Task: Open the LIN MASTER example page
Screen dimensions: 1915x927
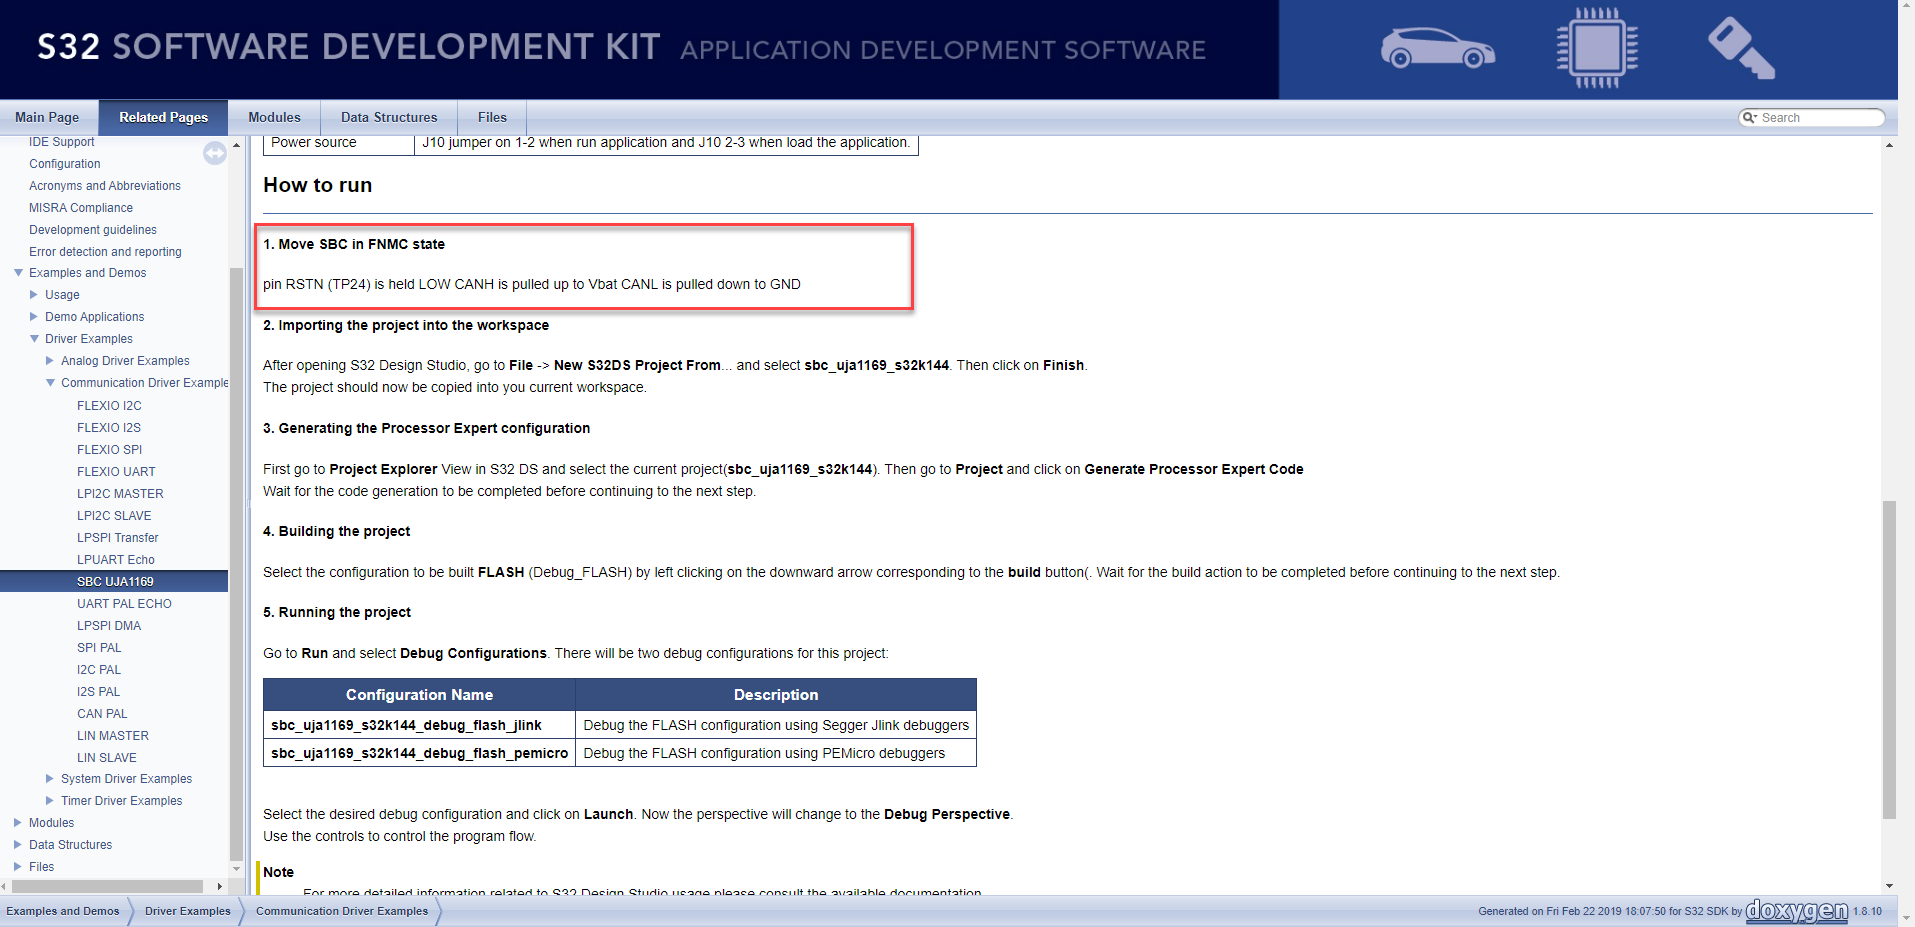Action: click(x=113, y=736)
